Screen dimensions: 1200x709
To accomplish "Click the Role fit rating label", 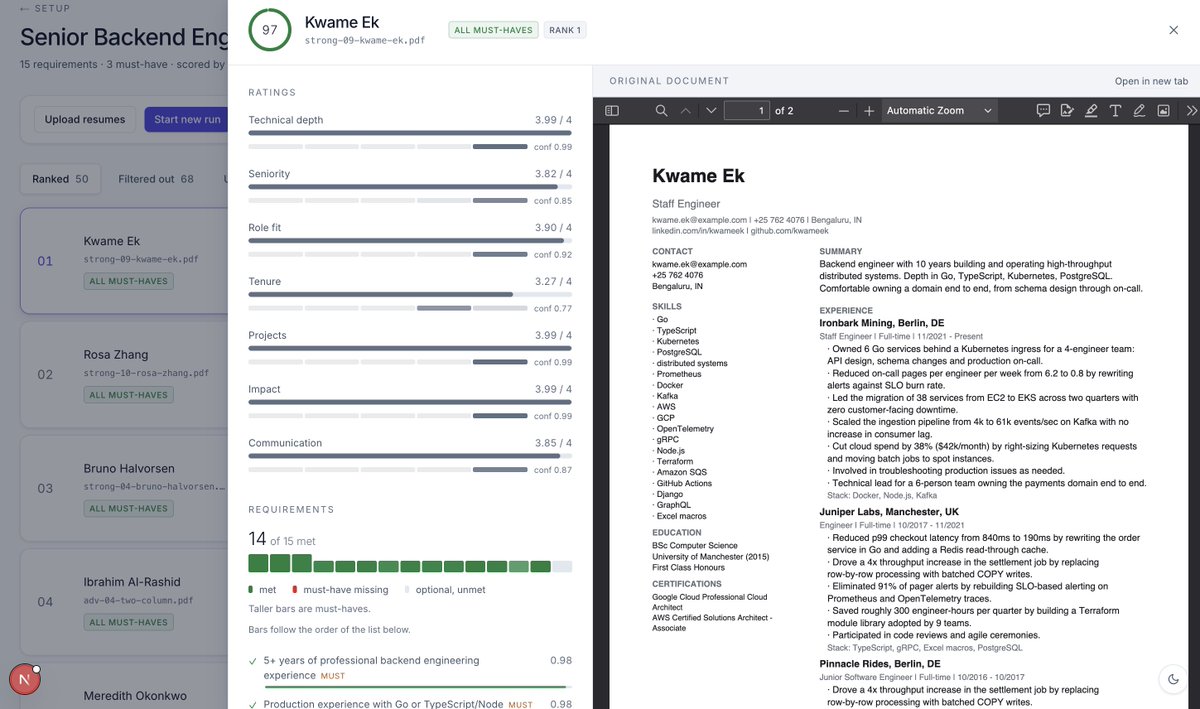I will point(265,228).
